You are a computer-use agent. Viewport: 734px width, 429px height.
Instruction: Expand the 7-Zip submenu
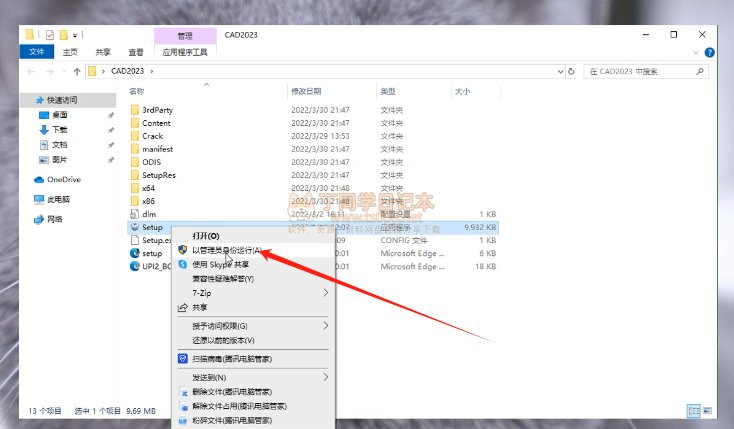(253, 293)
